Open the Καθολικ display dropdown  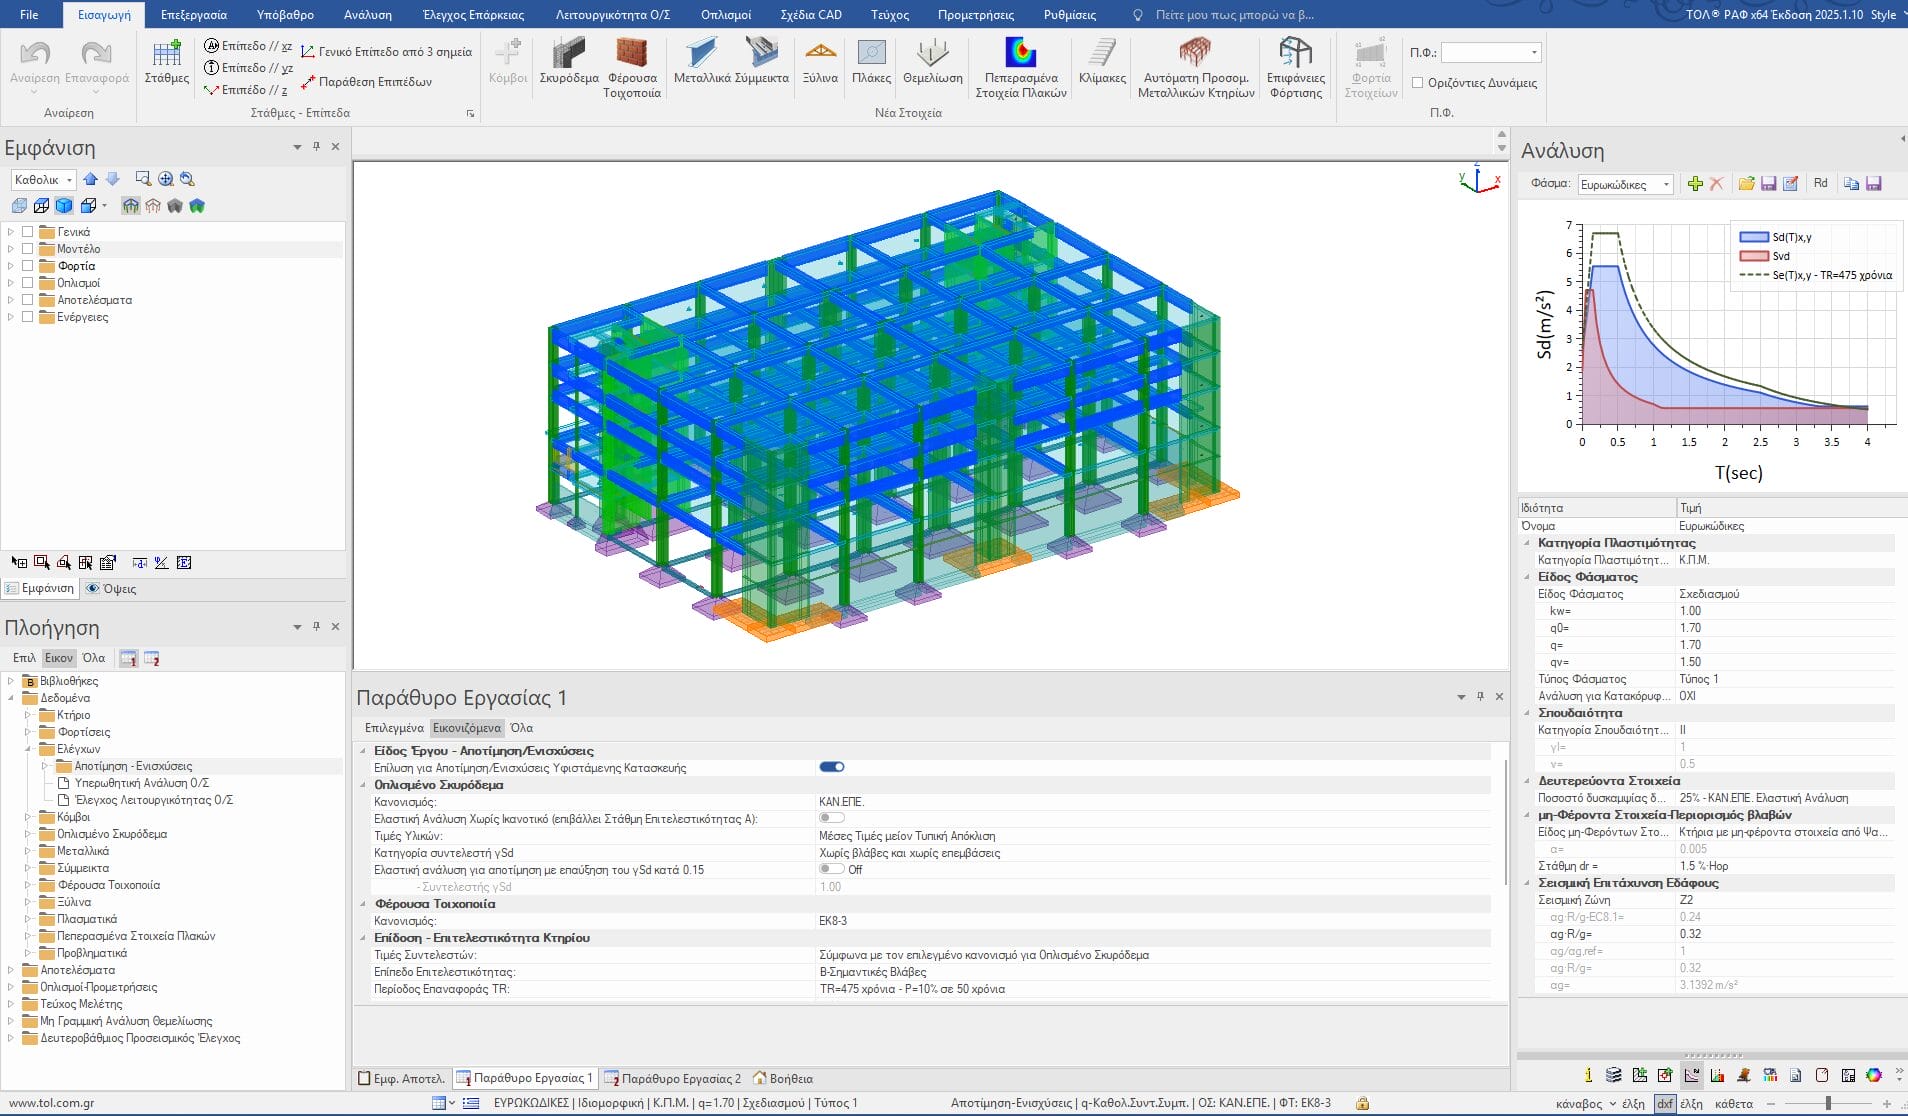click(43, 180)
